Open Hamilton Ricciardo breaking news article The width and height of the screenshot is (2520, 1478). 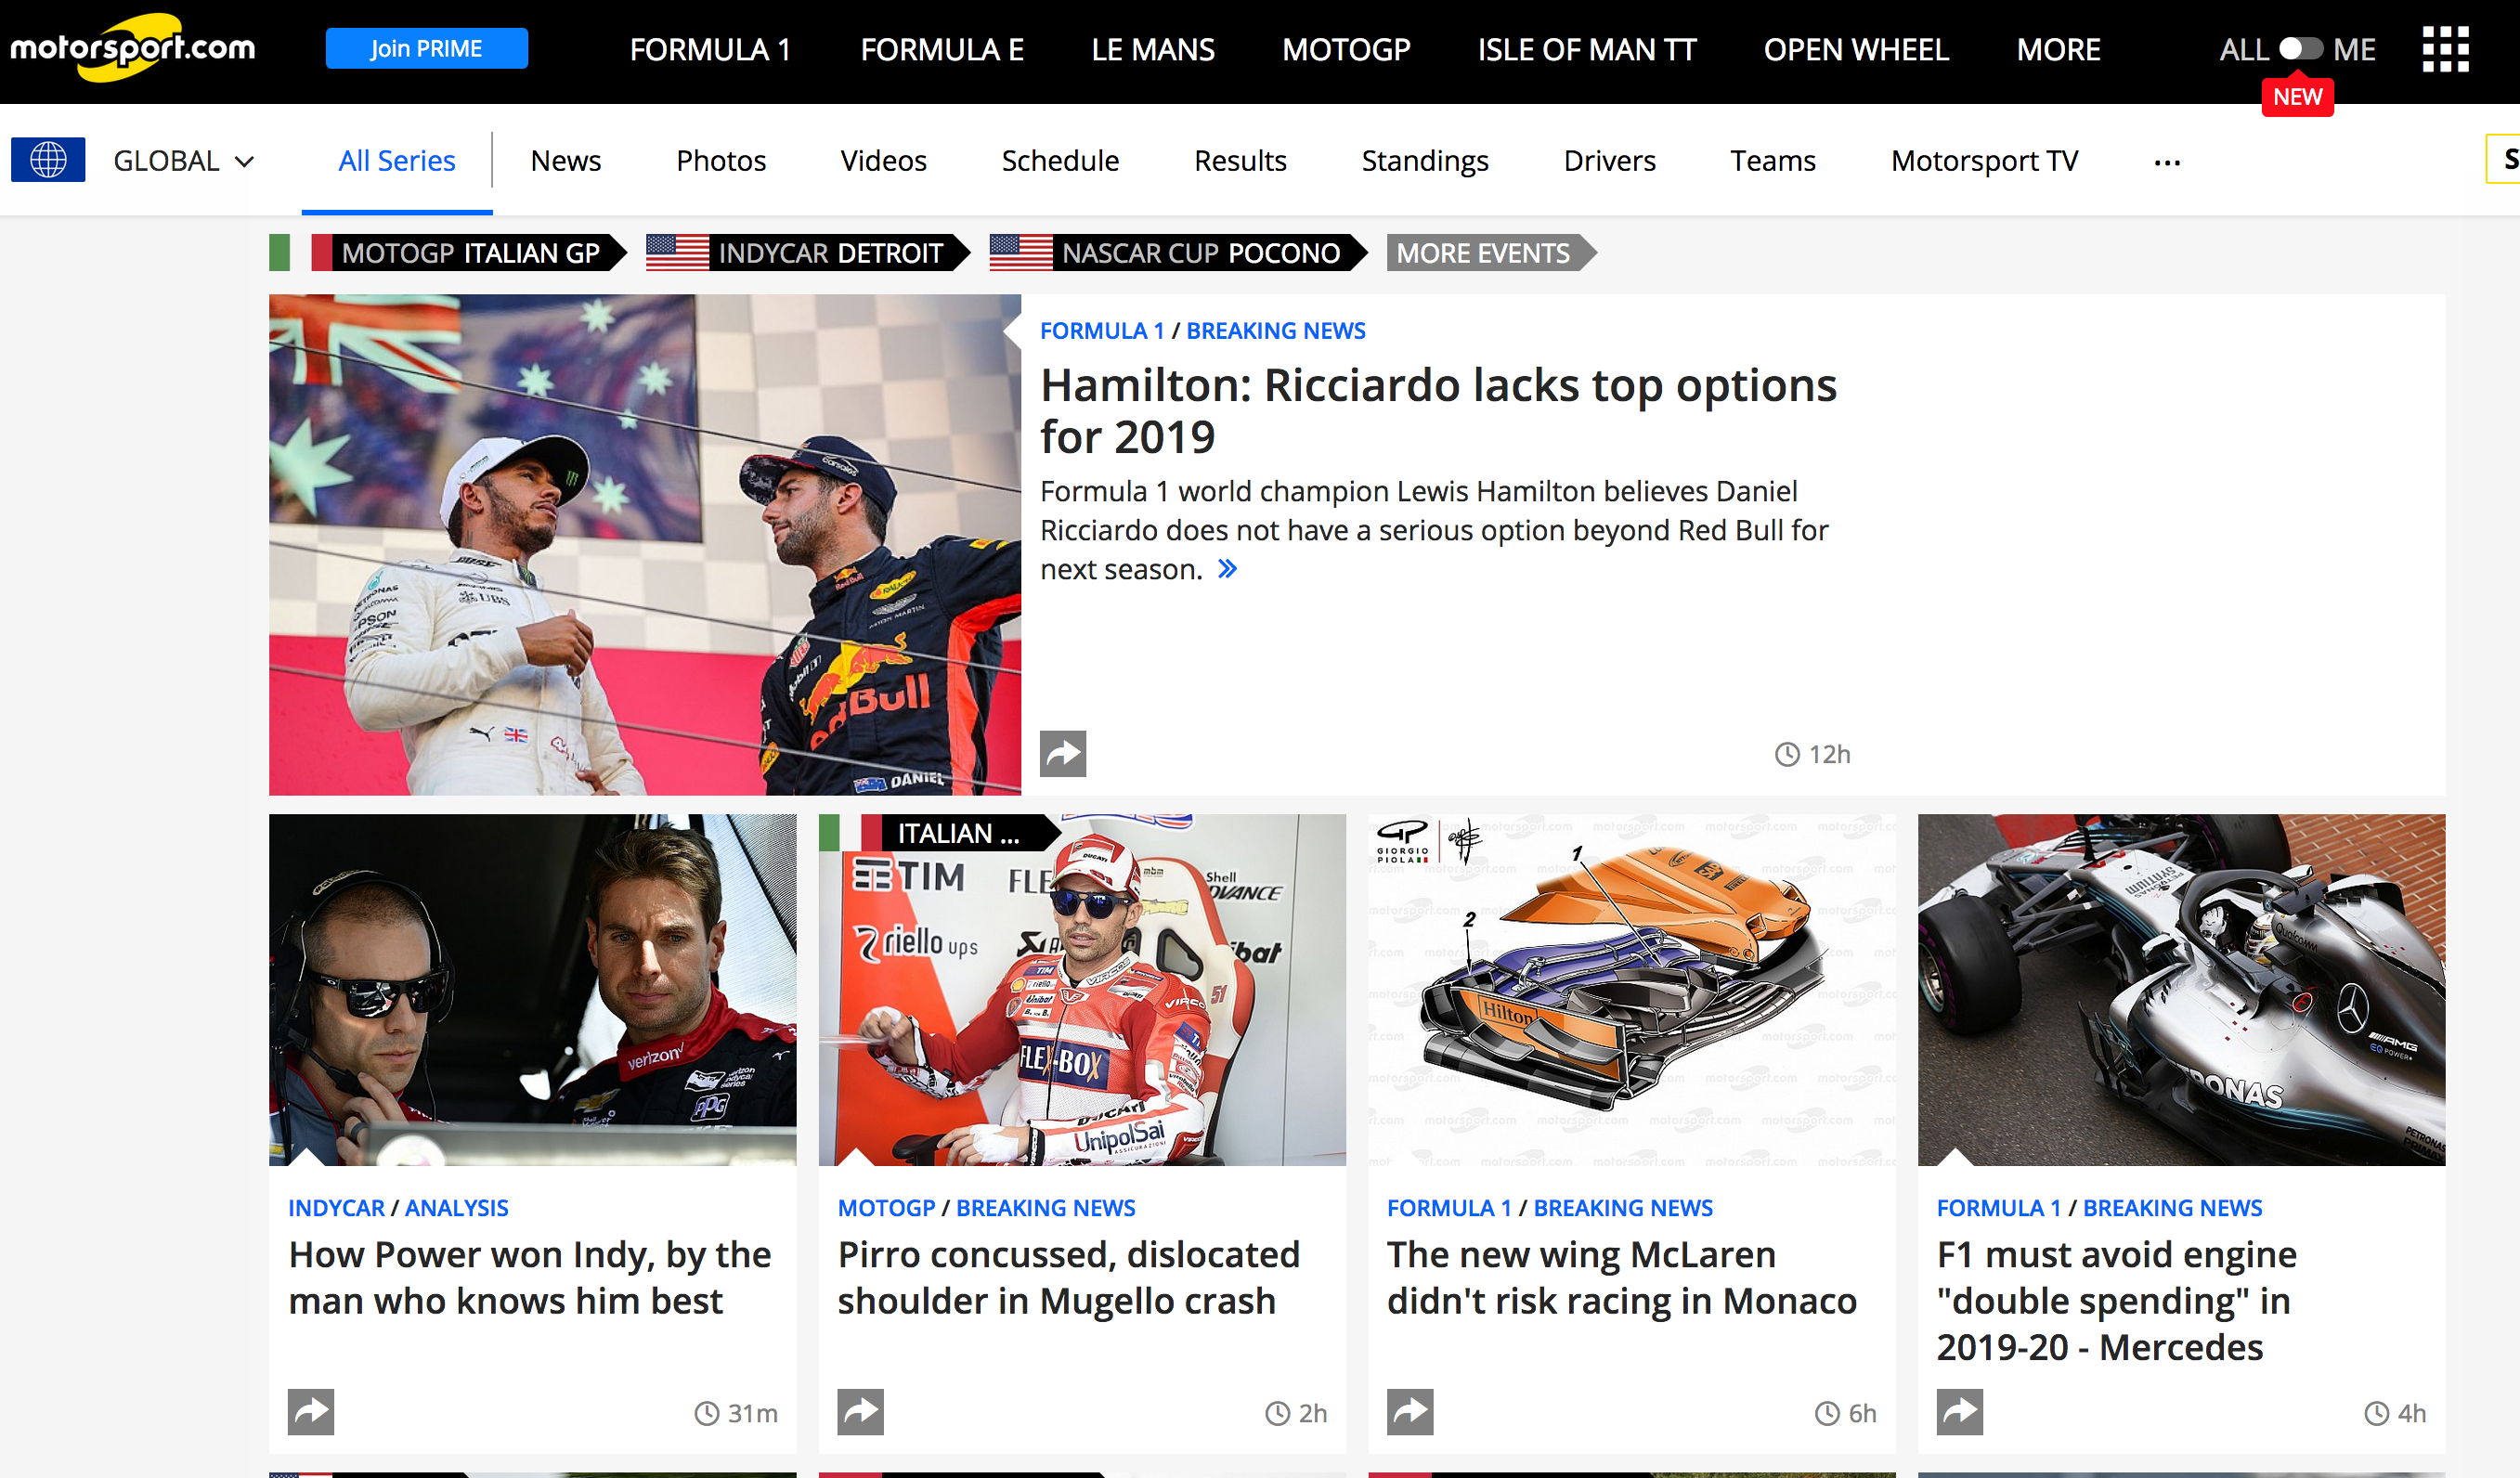tap(1441, 408)
